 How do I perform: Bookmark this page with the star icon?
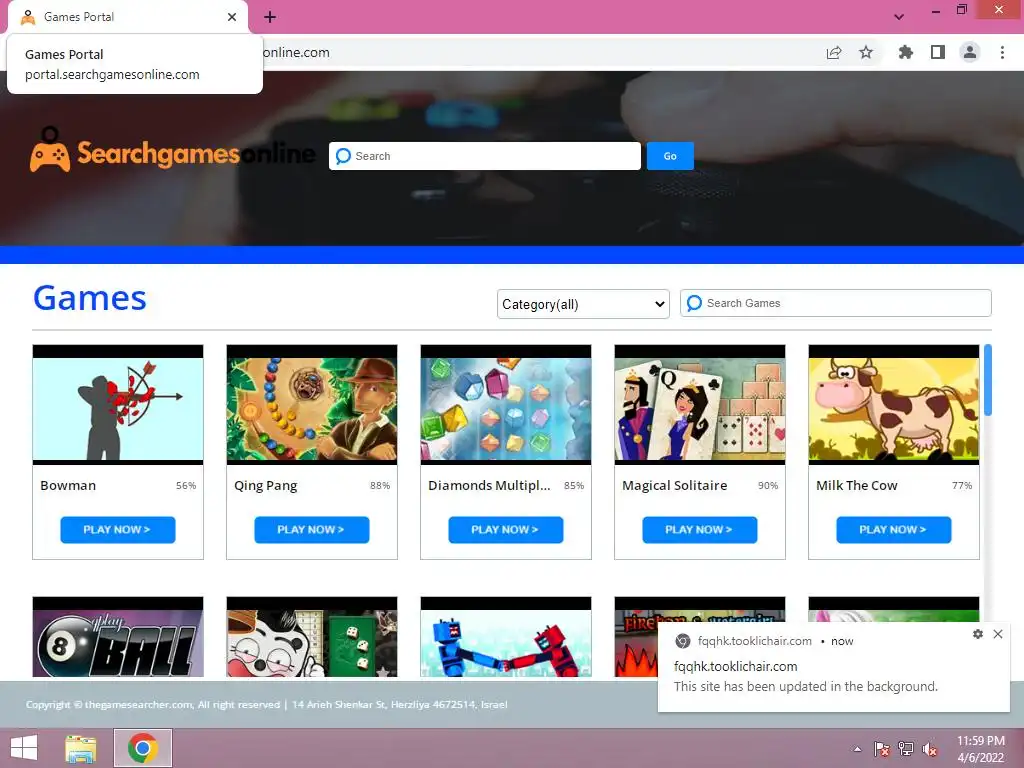coord(866,53)
